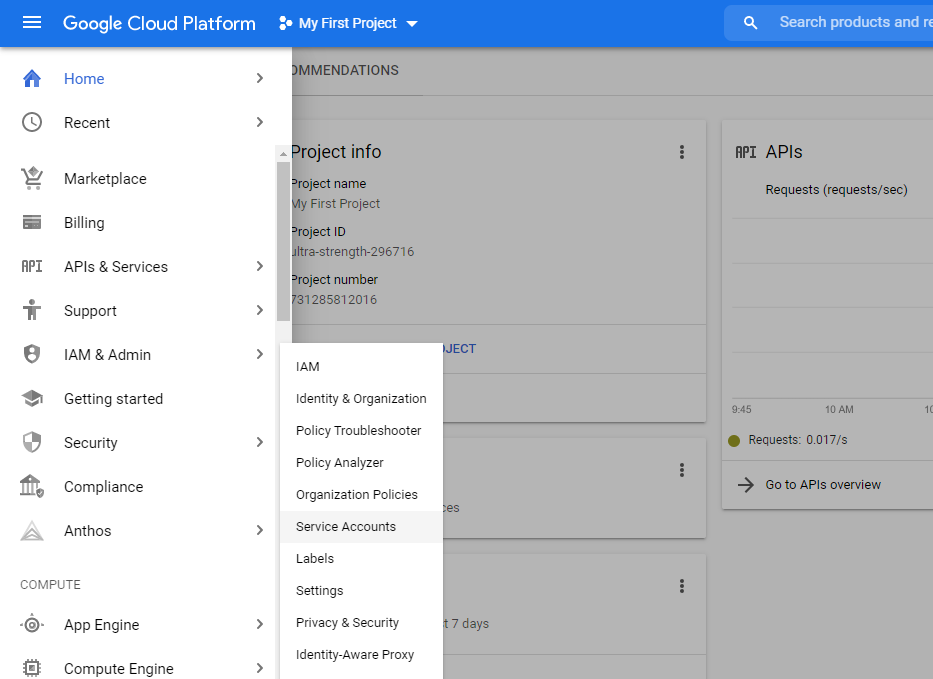Select Identity & Organization submenu item
Viewport: 933px width, 679px height.
tap(361, 399)
